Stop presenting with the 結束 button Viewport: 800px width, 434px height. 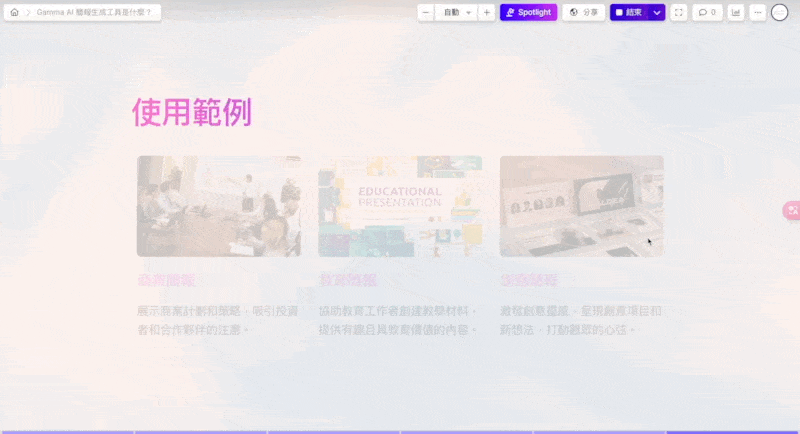coord(629,12)
